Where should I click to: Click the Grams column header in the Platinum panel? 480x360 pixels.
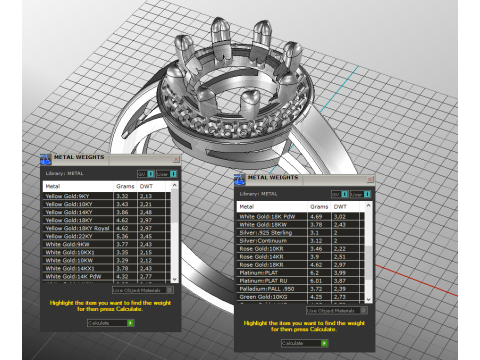pyautogui.click(x=319, y=207)
